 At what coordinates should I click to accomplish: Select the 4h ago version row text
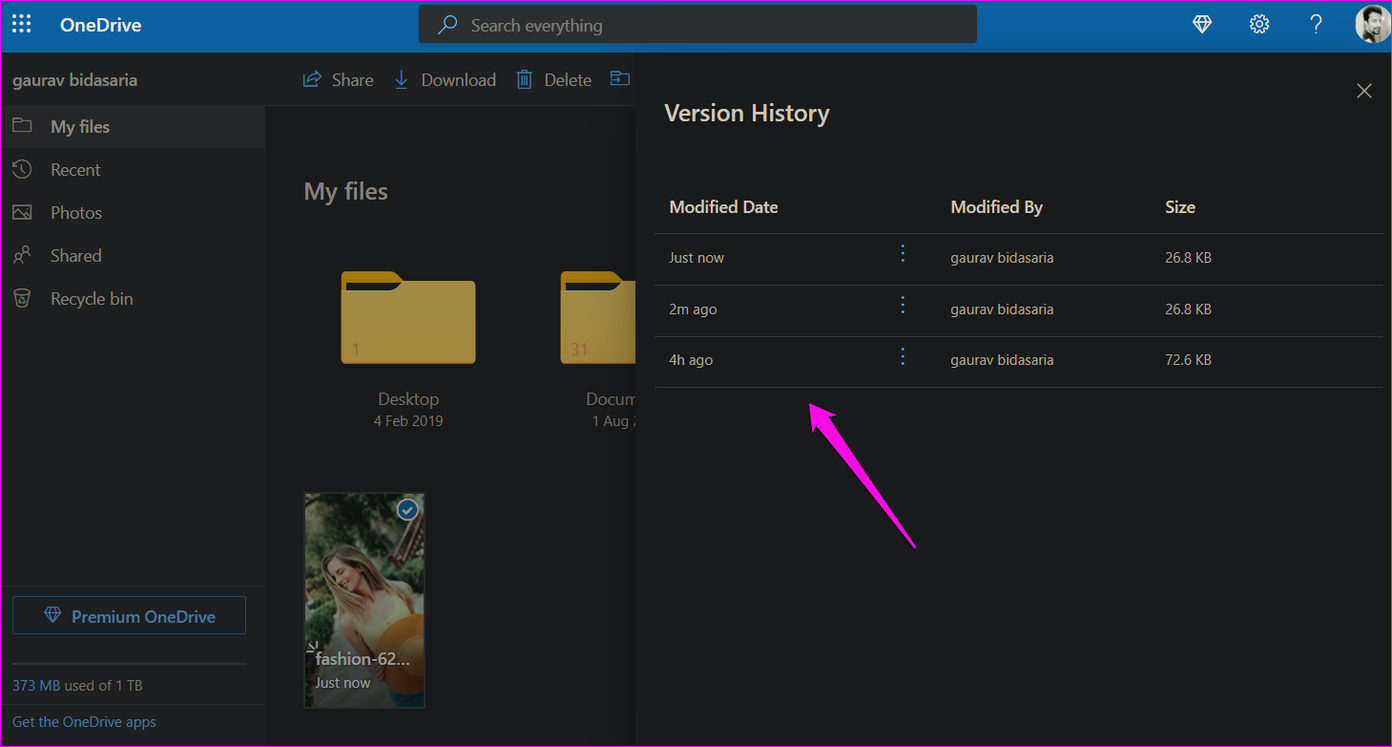(691, 360)
